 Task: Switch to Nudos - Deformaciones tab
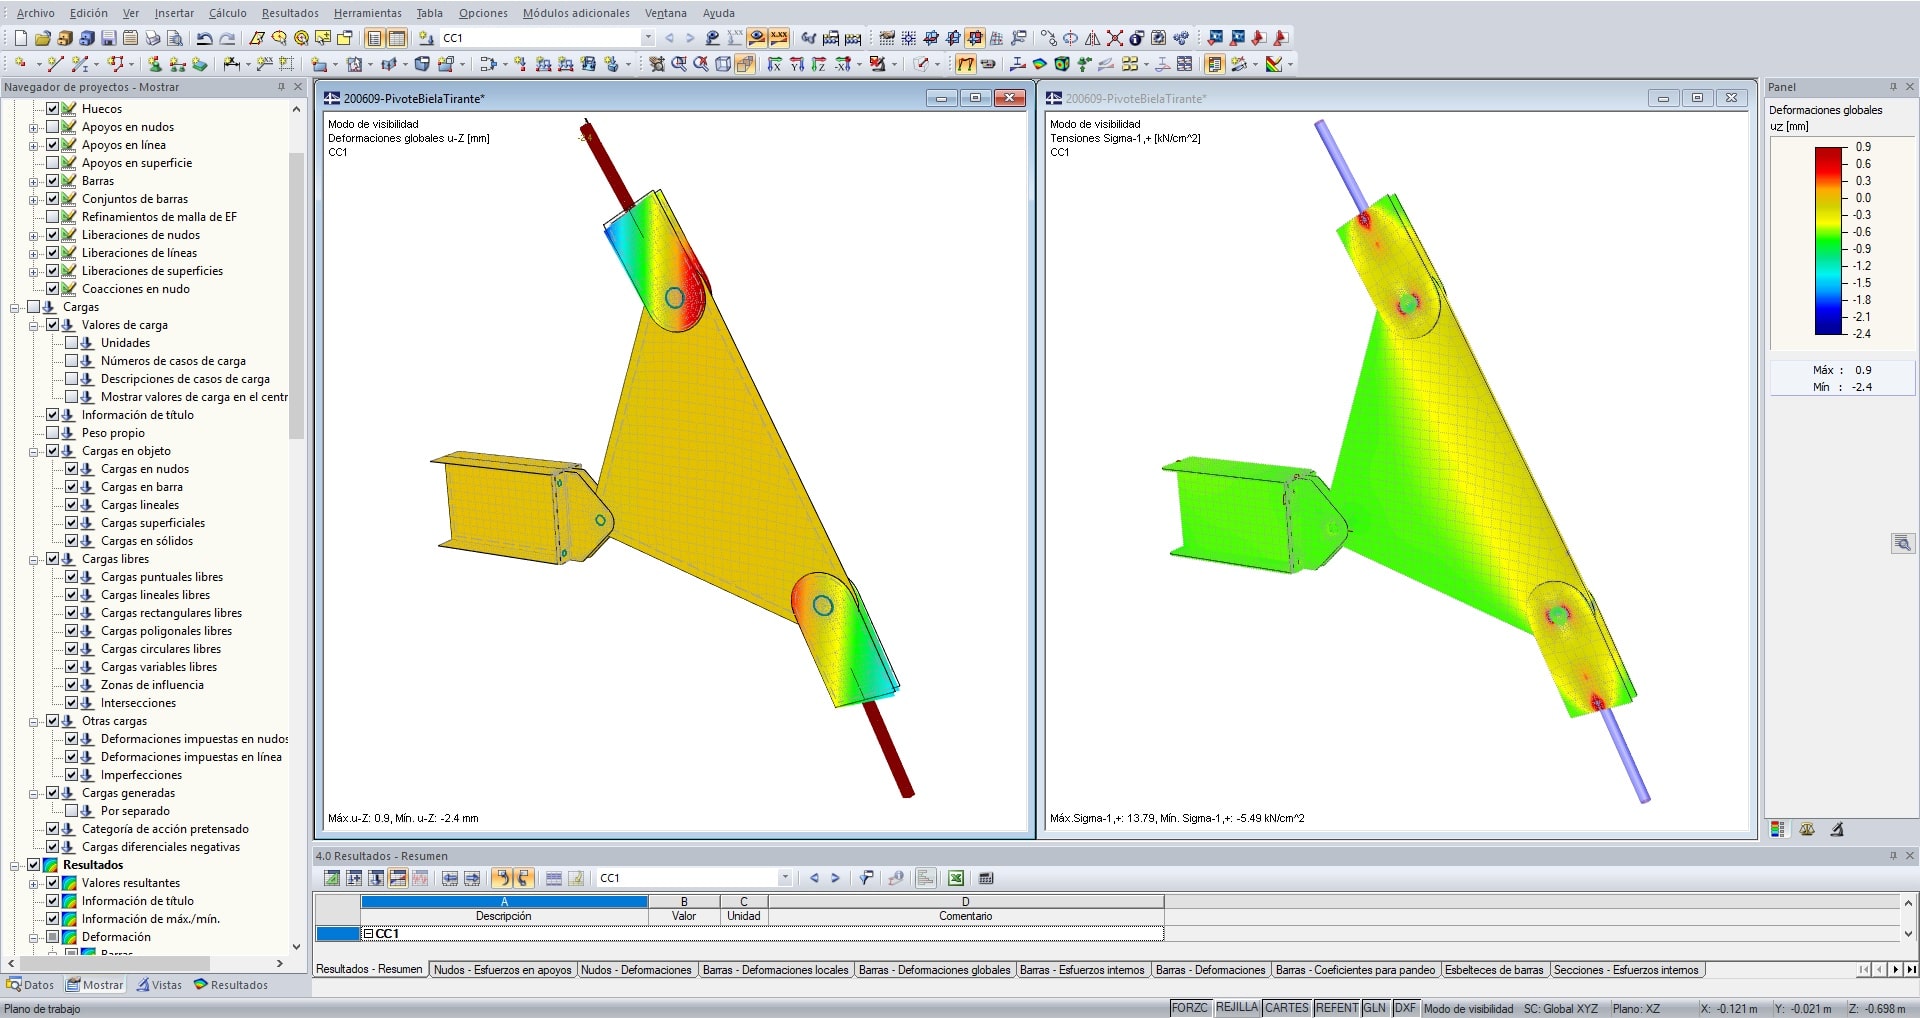click(636, 970)
